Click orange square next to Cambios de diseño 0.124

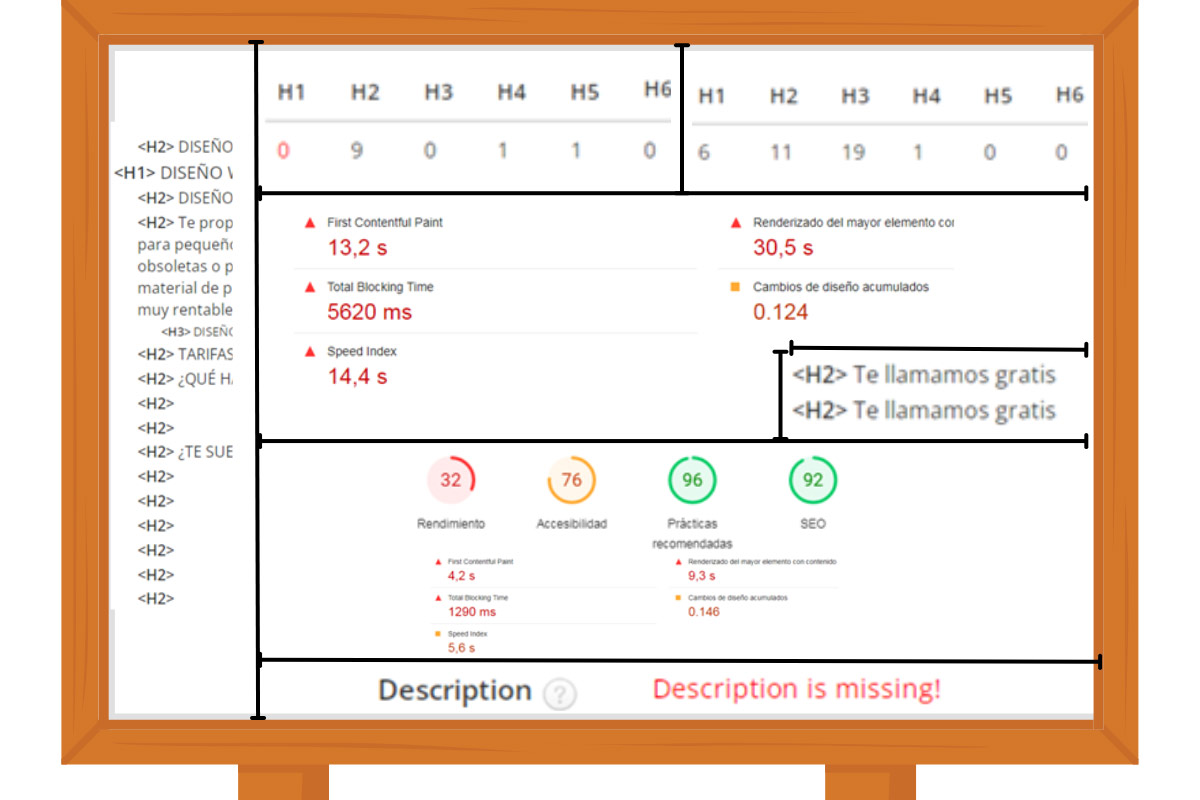coord(735,287)
